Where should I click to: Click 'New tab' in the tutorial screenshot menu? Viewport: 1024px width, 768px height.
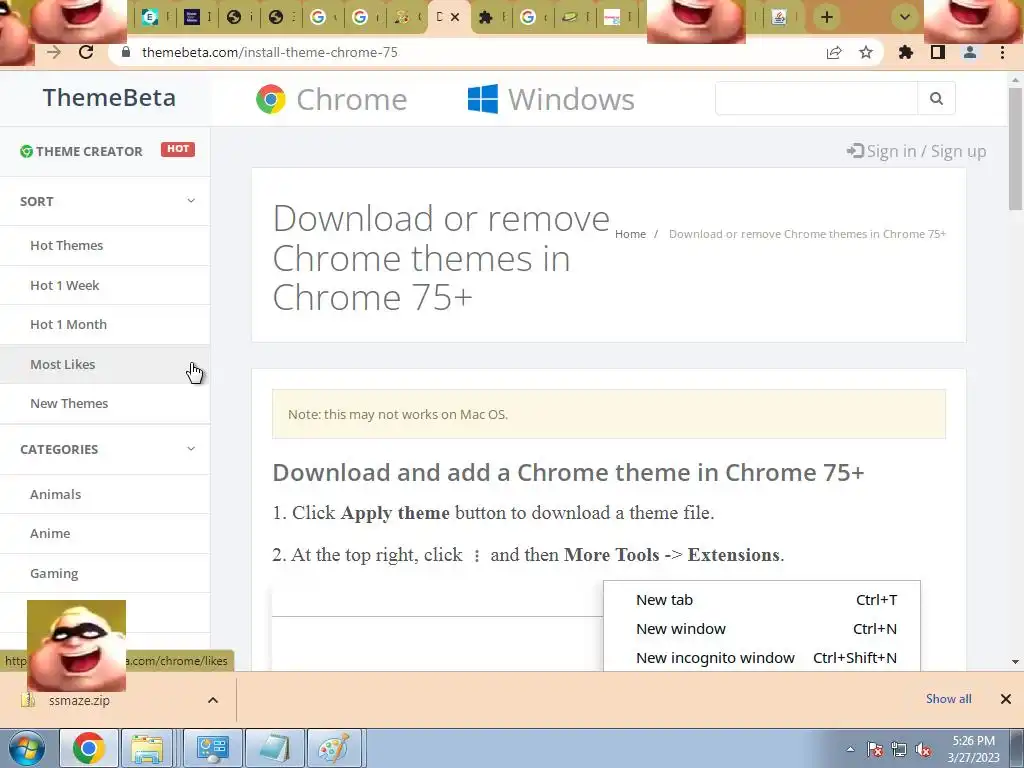(664, 600)
